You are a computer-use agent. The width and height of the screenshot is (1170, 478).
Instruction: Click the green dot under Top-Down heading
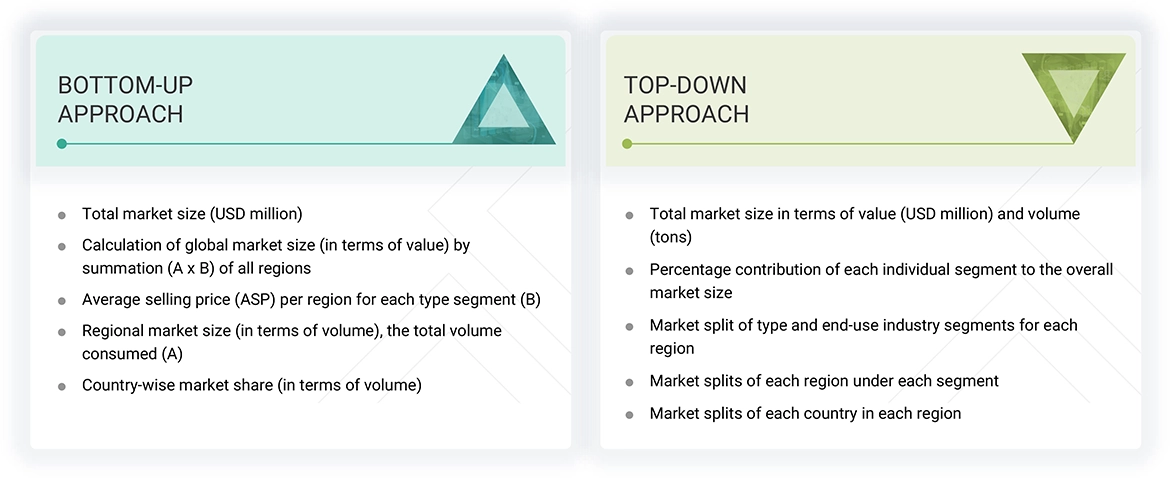pos(627,144)
